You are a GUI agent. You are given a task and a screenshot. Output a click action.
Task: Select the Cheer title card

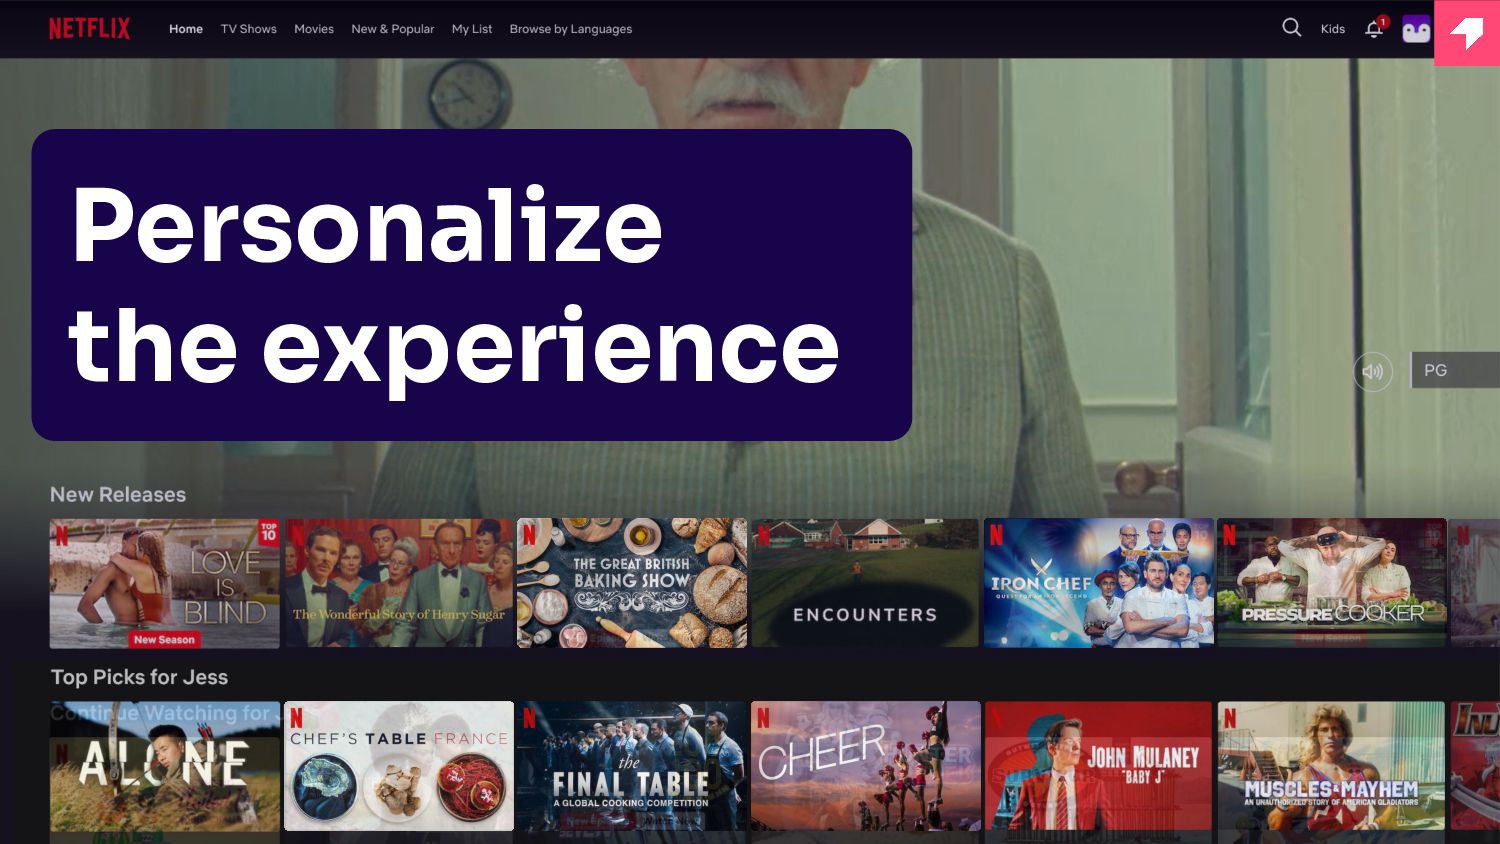tap(866, 766)
